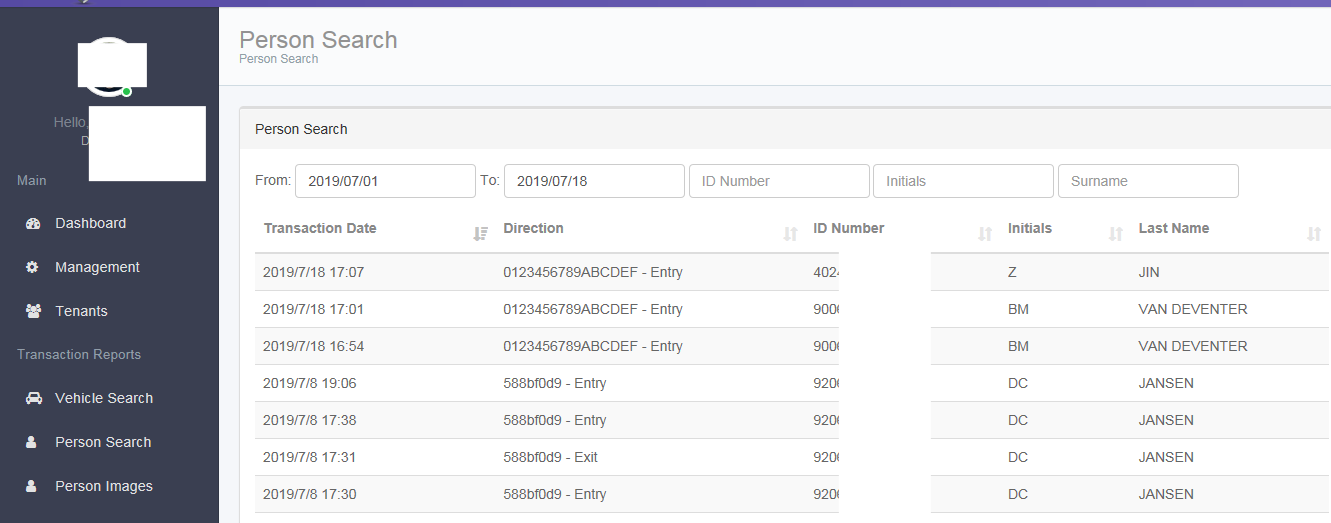Image resolution: width=1331 pixels, height=523 pixels.
Task: Edit the To date field
Action: click(x=594, y=181)
